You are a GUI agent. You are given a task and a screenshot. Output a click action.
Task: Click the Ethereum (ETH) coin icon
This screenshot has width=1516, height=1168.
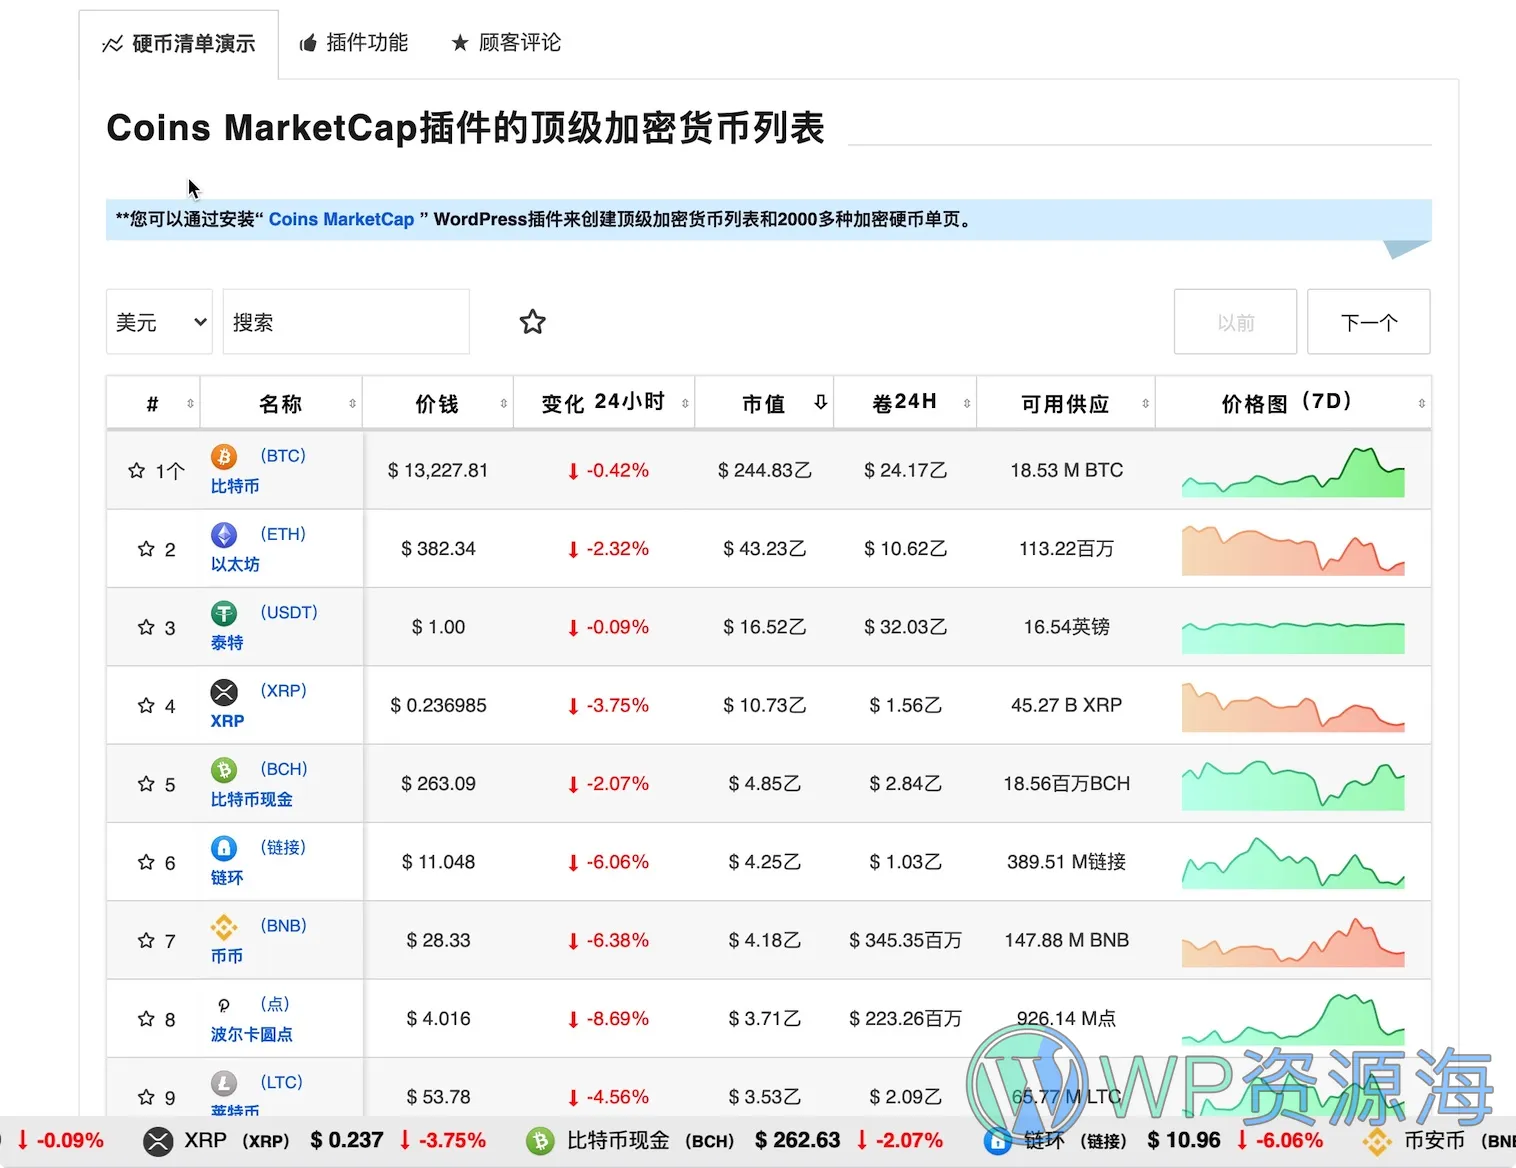(223, 535)
